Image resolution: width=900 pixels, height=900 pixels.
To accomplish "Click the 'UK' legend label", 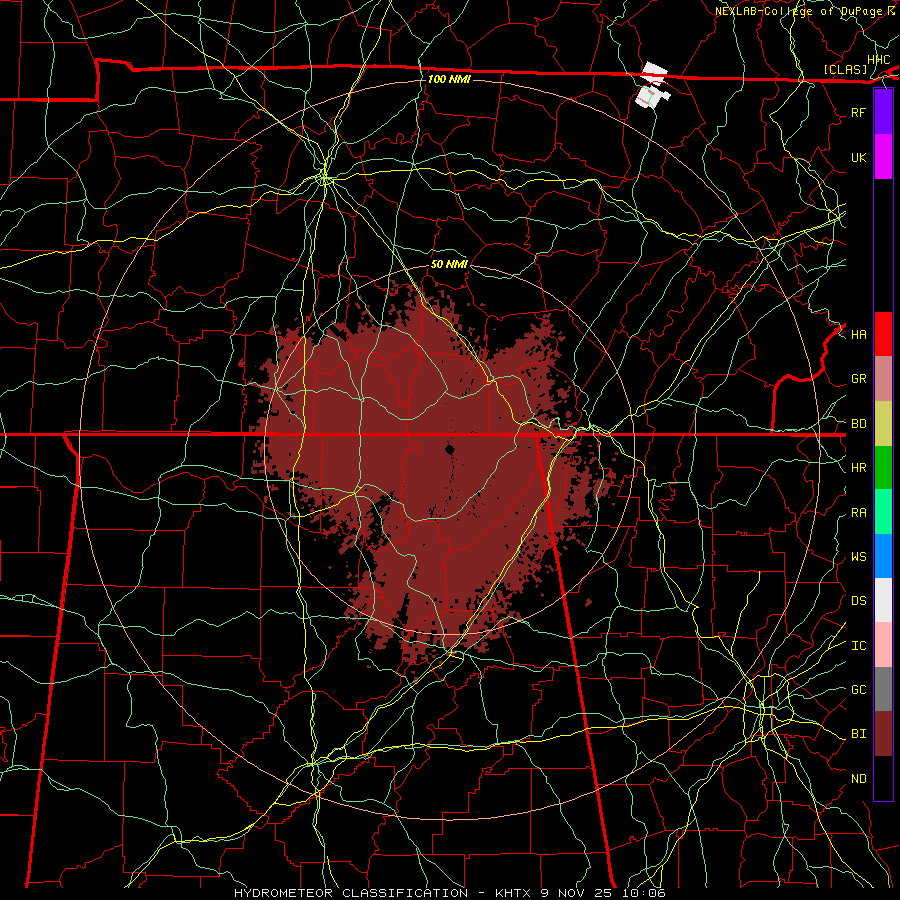I will 859,157.
